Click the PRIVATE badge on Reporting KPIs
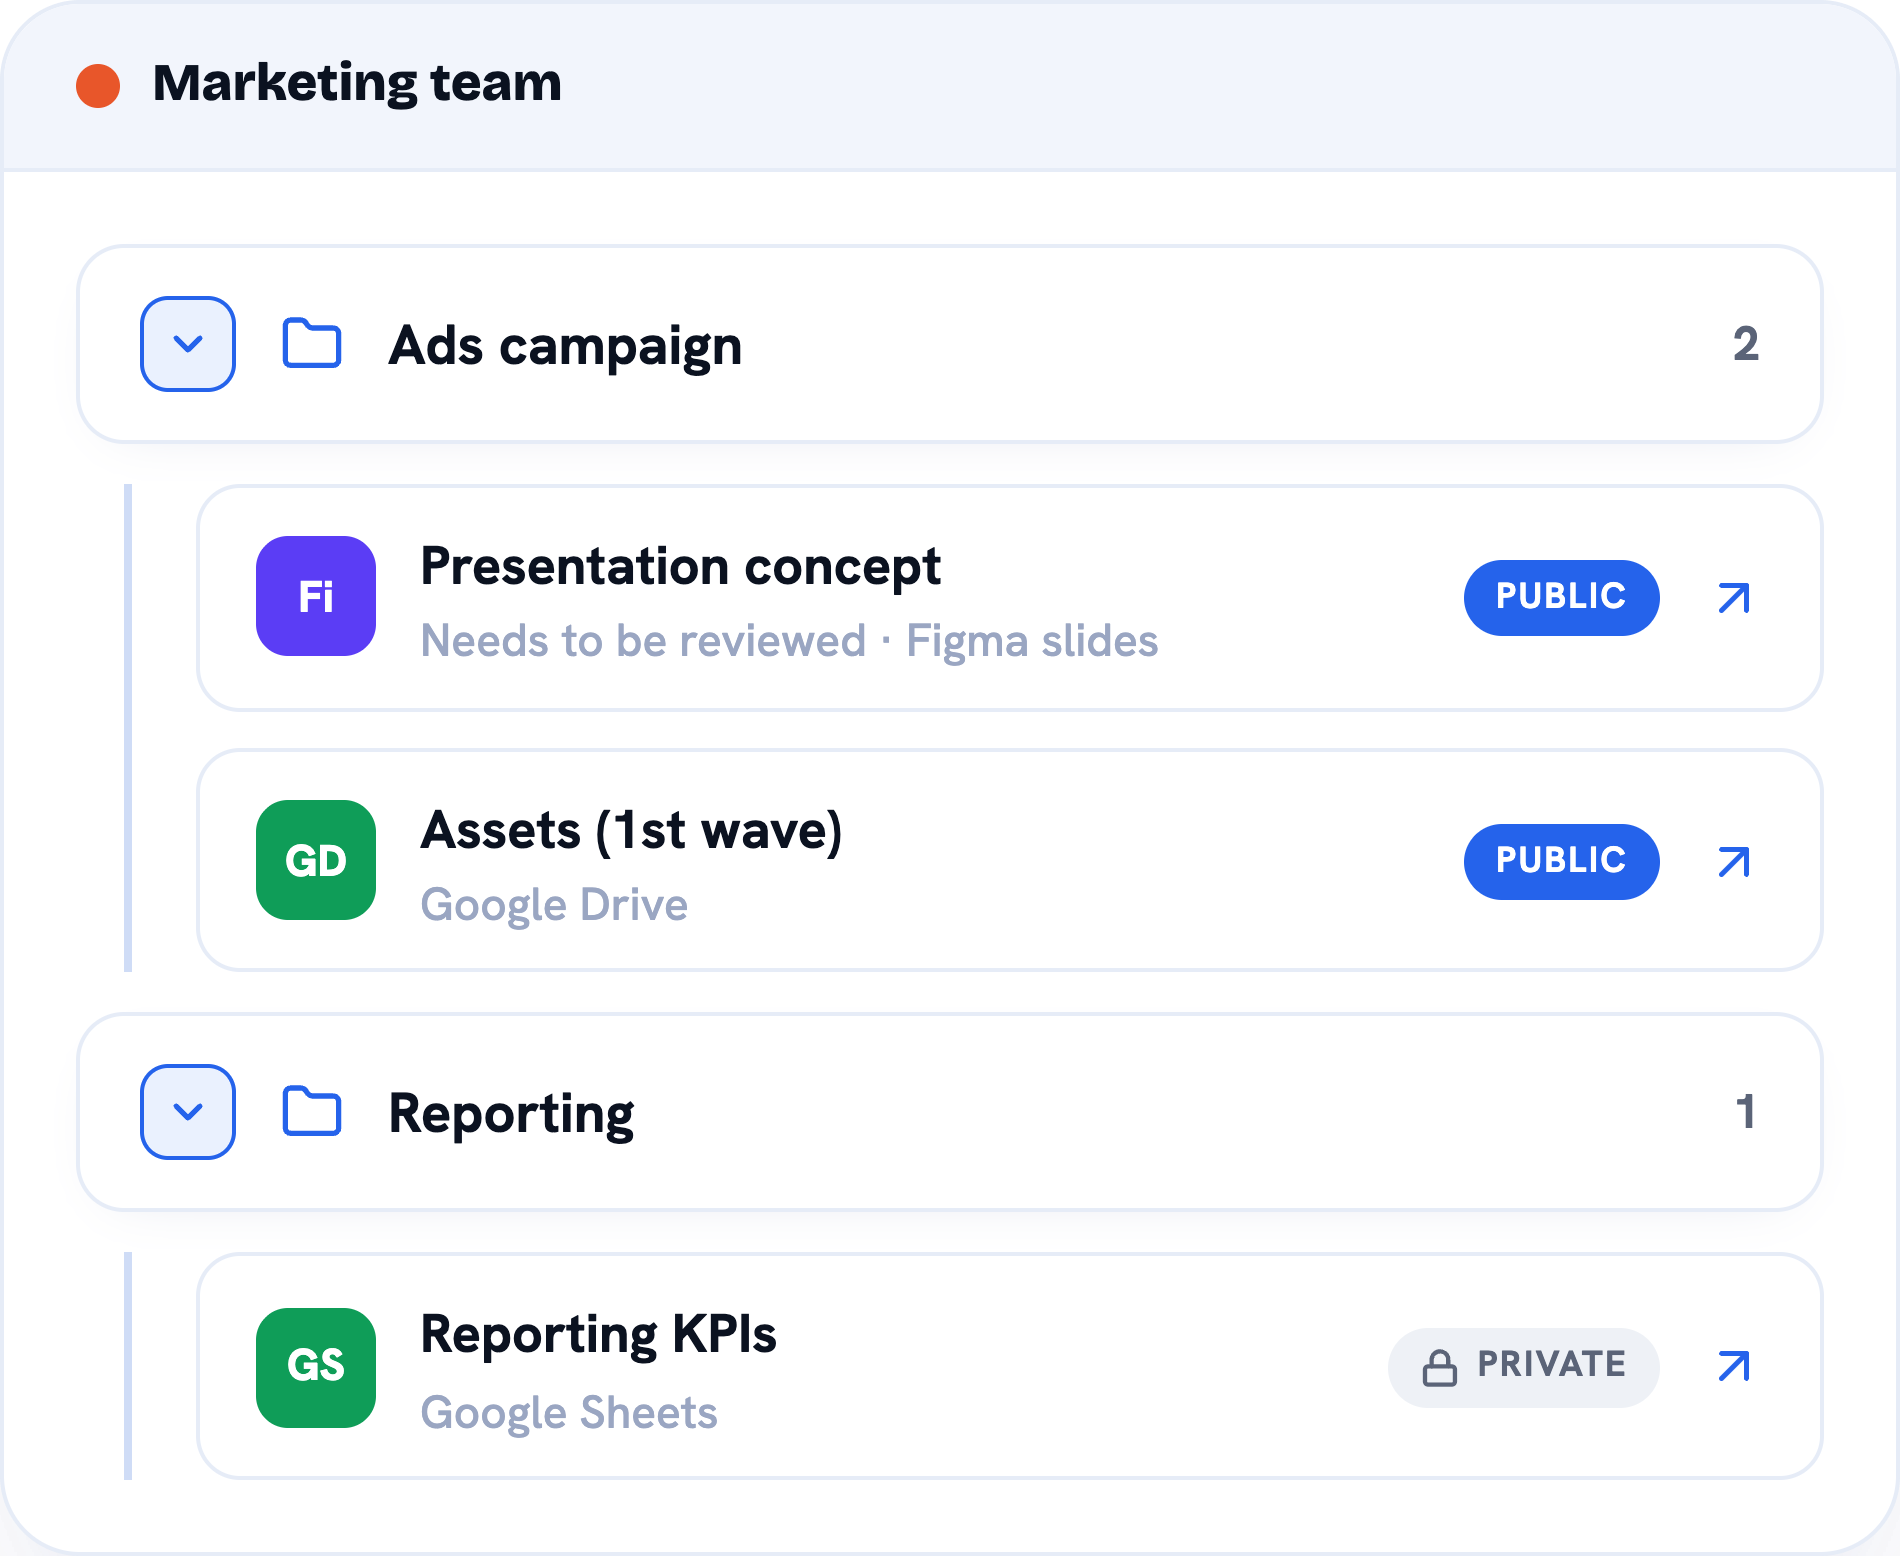Viewport: 1900px width, 1556px height. tap(1523, 1367)
